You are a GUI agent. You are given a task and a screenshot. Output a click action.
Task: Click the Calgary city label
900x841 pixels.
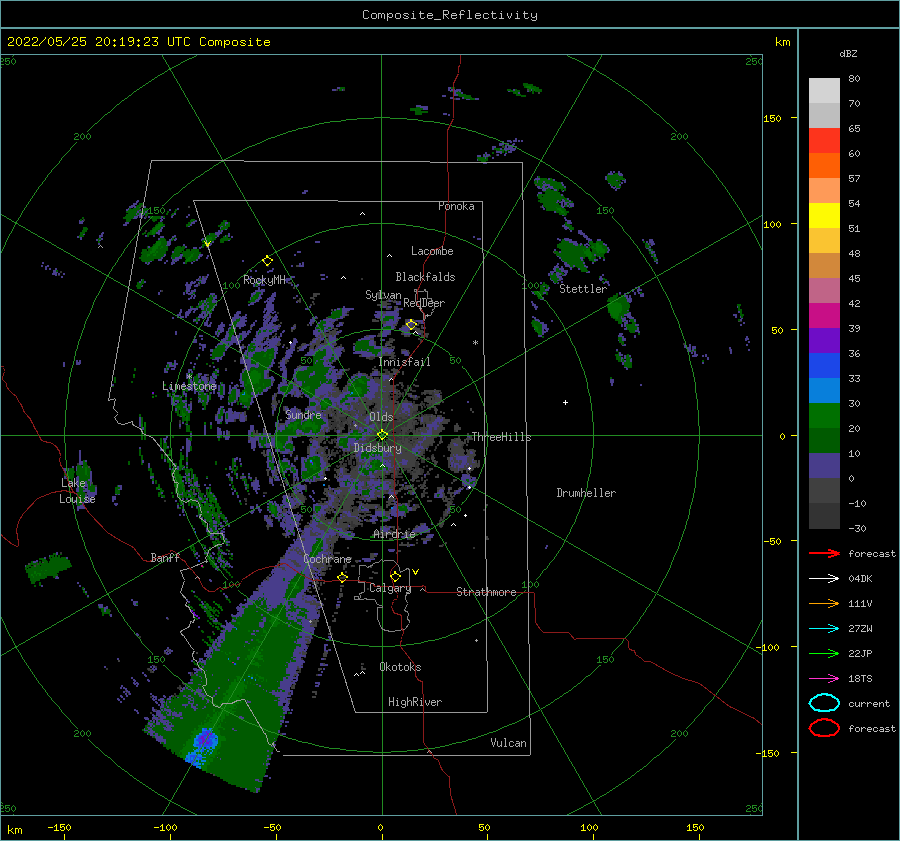pos(390,588)
